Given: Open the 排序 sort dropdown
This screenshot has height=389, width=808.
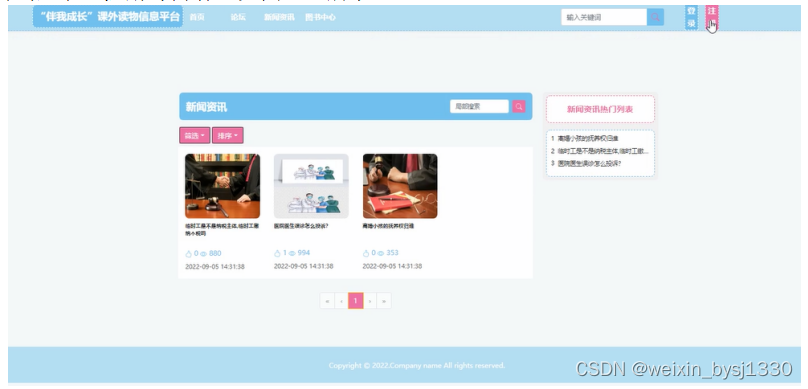Looking at the screenshot, I should [228, 136].
